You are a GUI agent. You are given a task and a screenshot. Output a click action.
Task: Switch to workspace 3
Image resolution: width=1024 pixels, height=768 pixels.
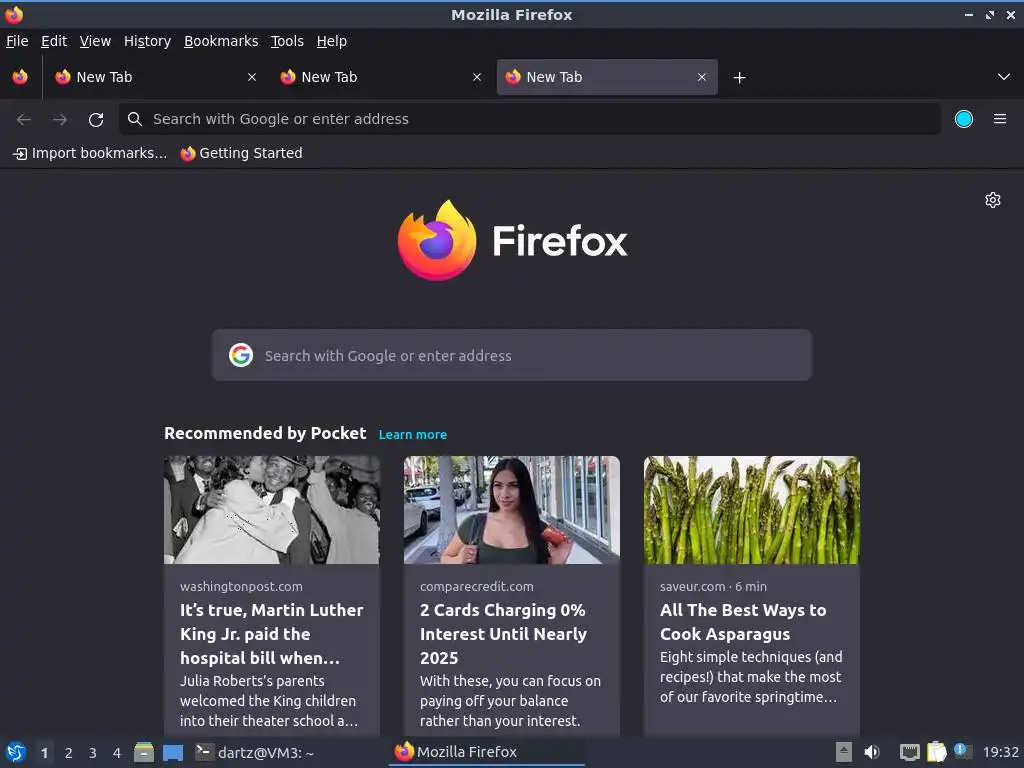[93, 753]
